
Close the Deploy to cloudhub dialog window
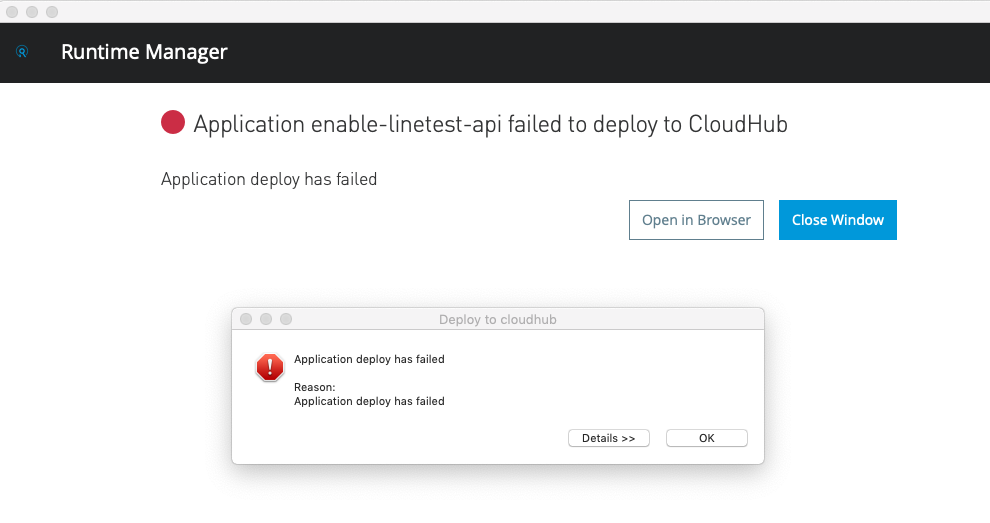click(x=246, y=319)
